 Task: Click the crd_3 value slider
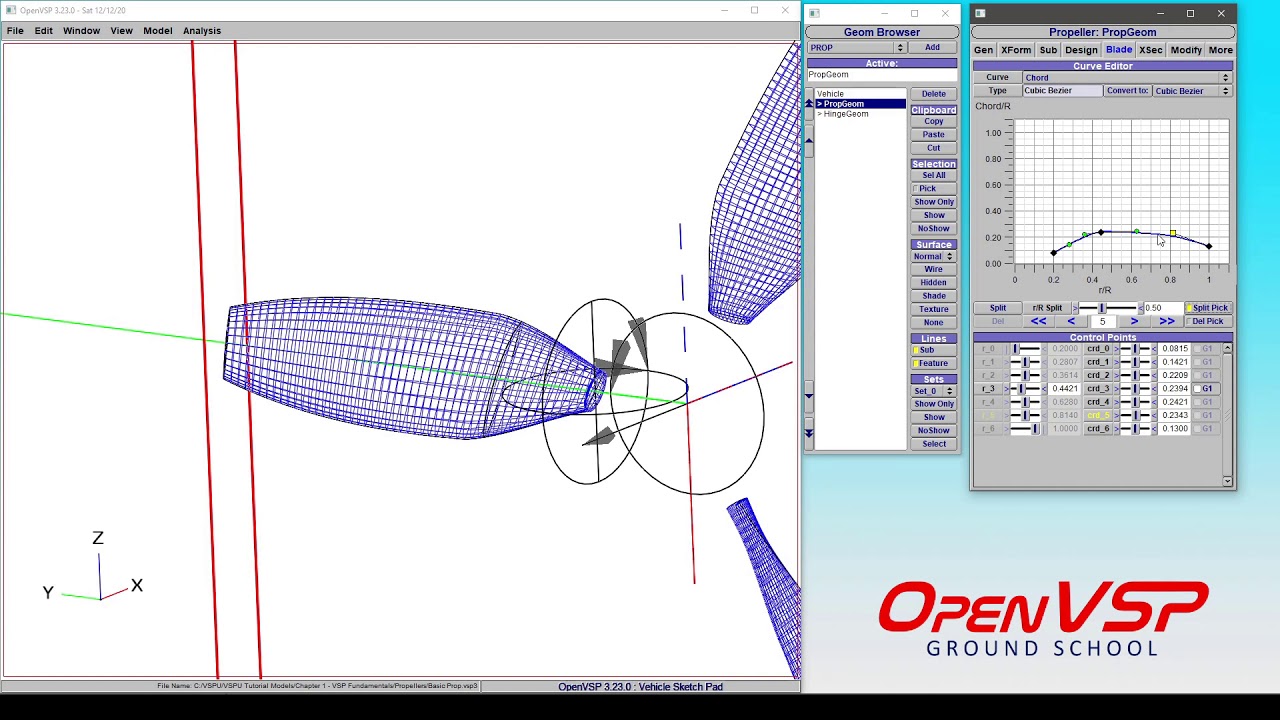(1135, 389)
